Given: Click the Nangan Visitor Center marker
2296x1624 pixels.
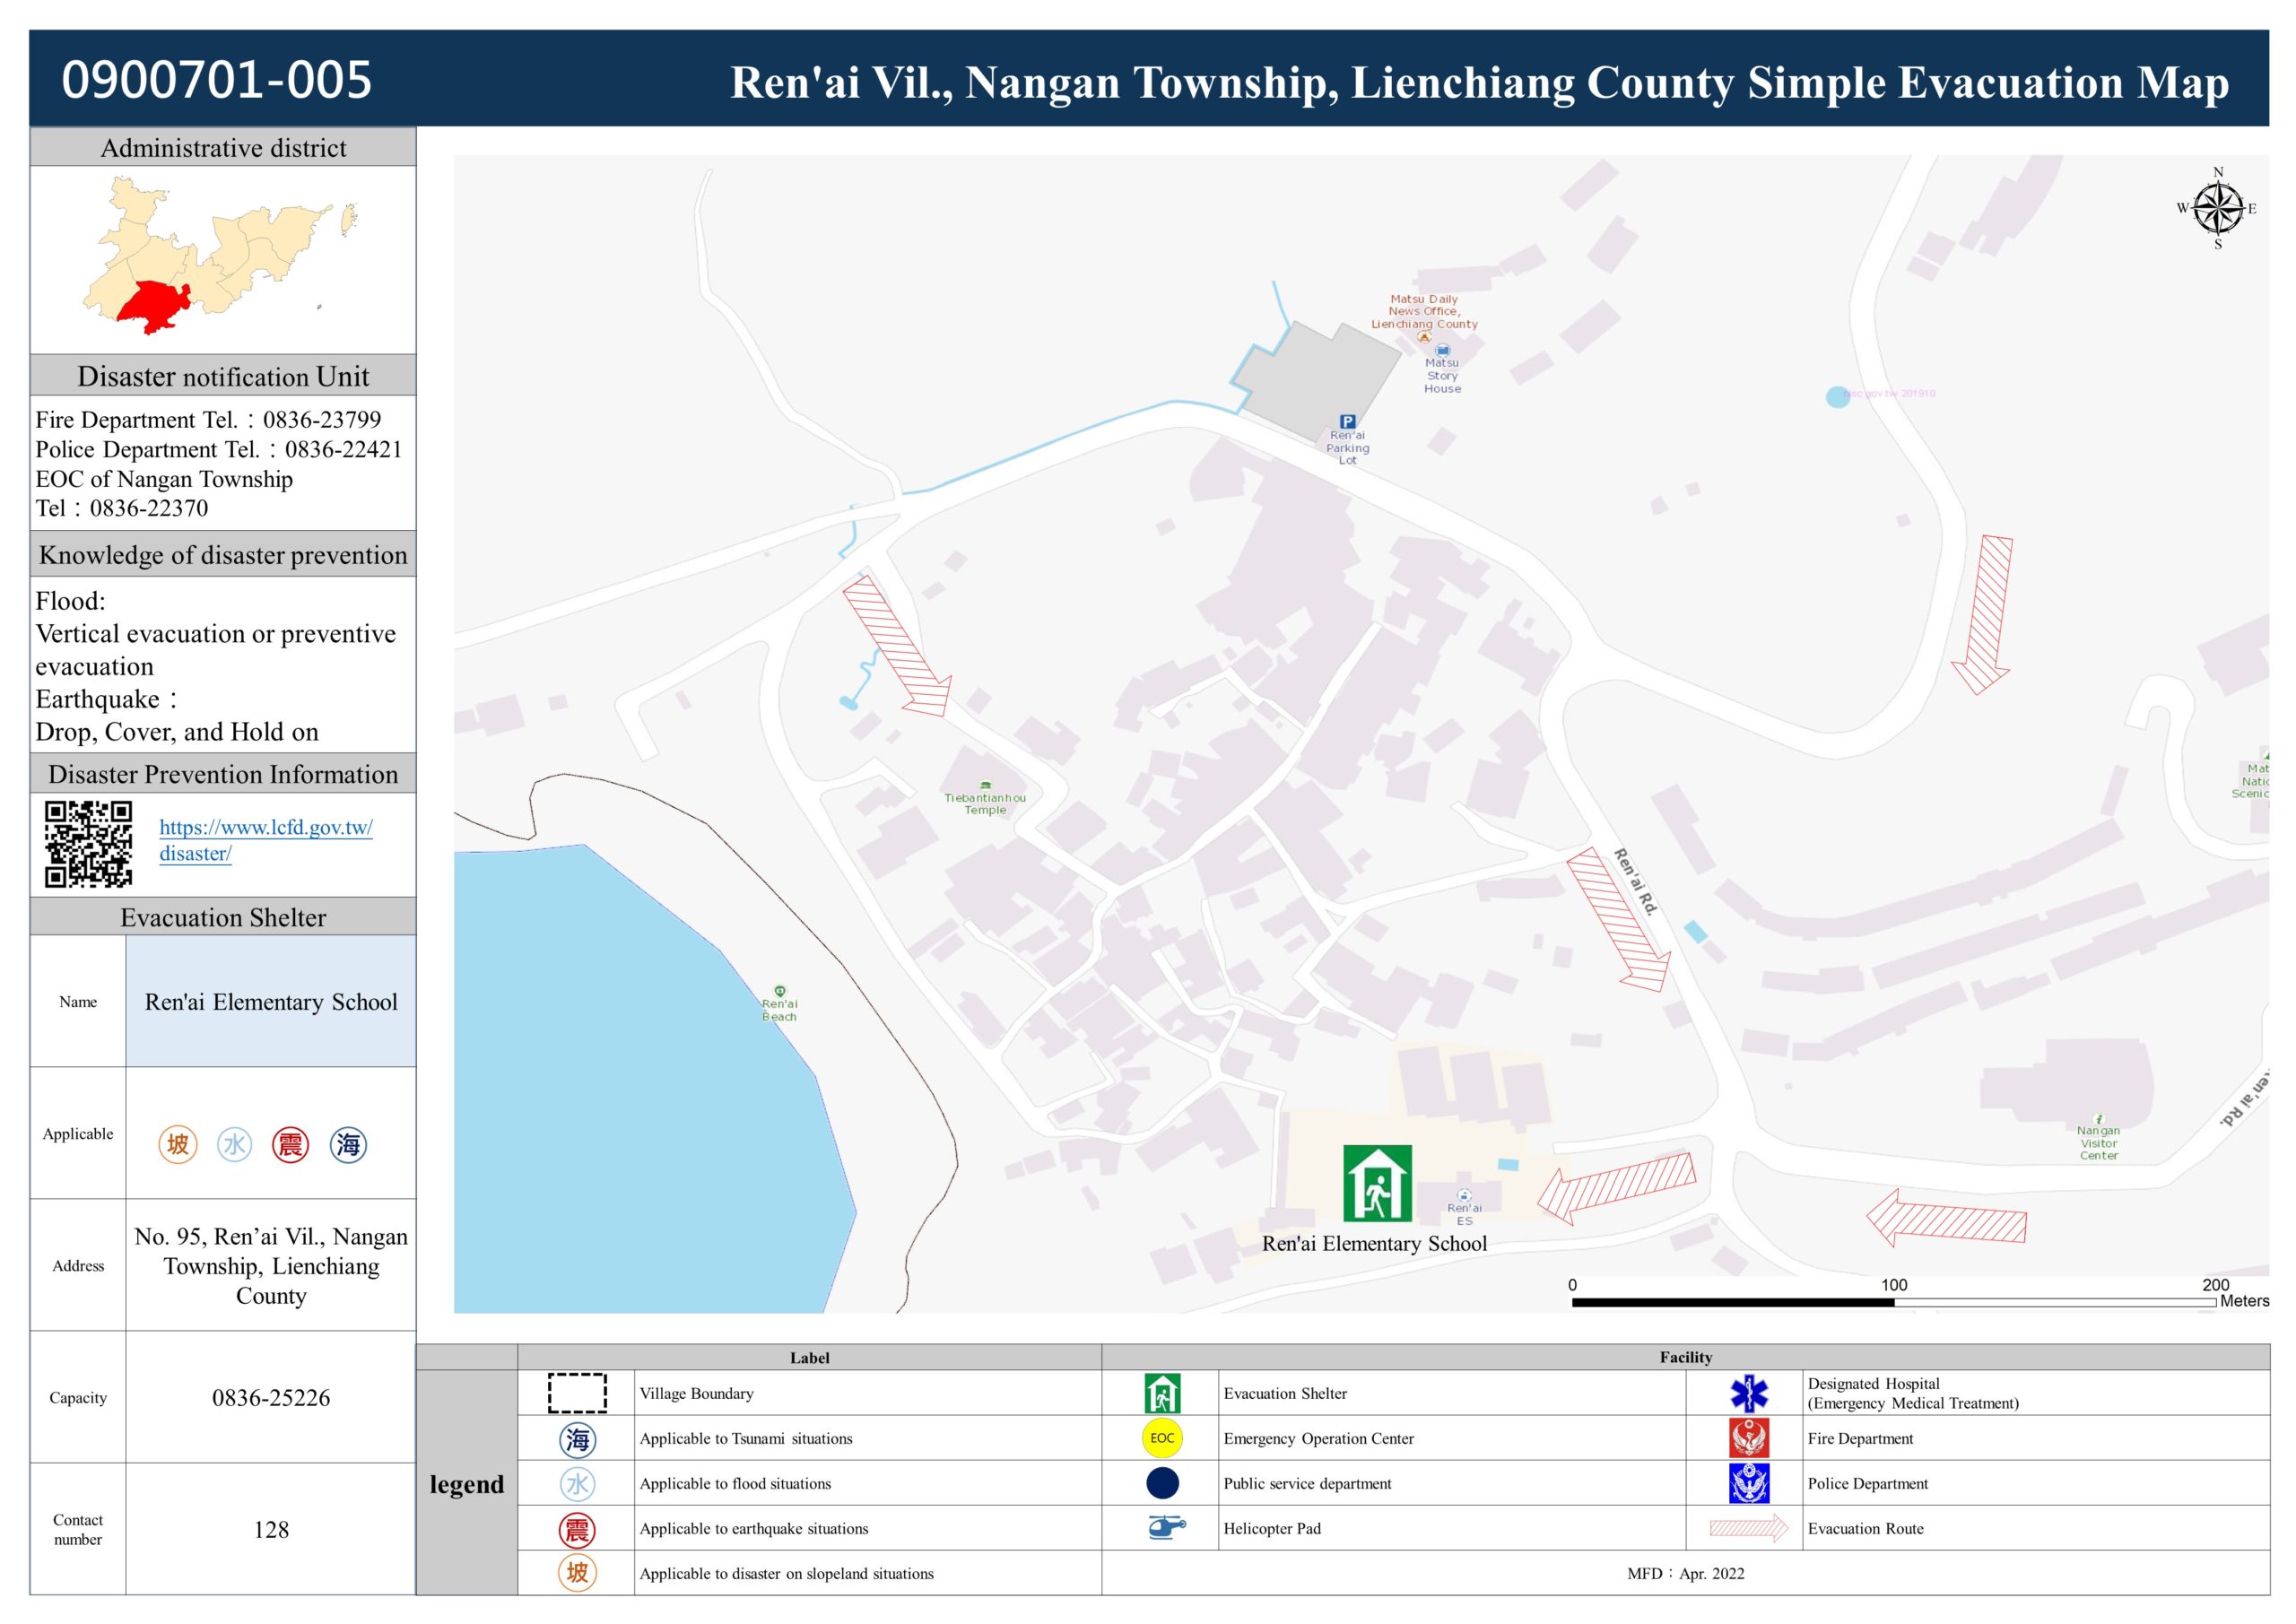Looking at the screenshot, I should 2098,1119.
